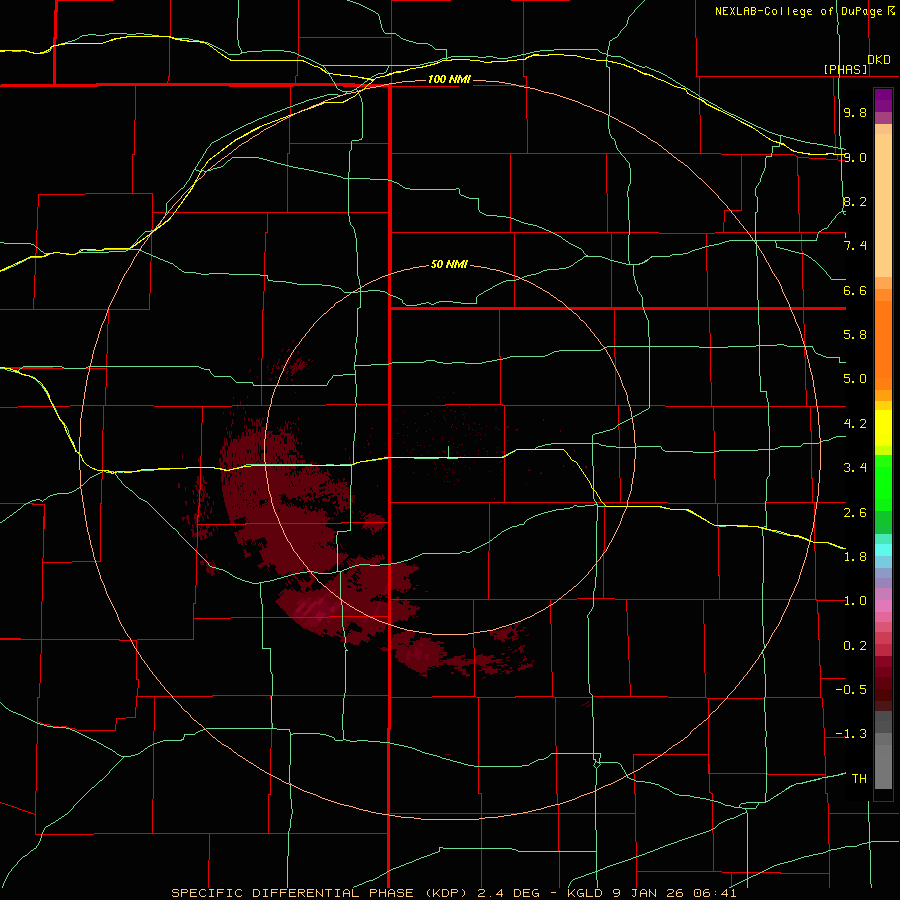Click the 1.0 scale value

pos(855,601)
